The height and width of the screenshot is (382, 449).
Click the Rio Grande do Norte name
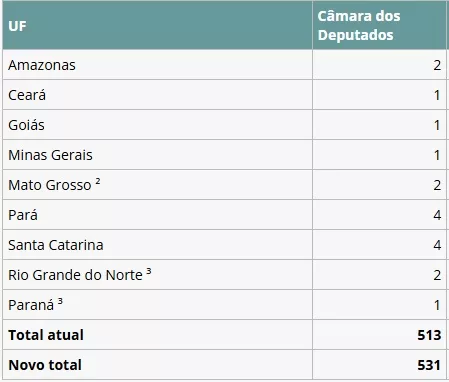click(x=75, y=275)
